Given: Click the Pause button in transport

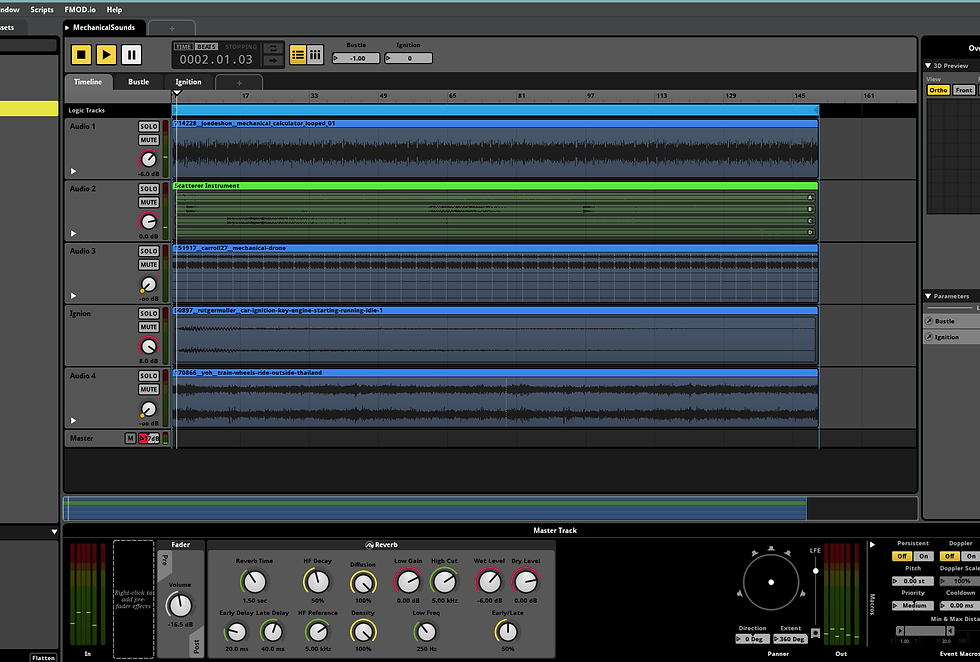Looking at the screenshot, I should (131, 55).
